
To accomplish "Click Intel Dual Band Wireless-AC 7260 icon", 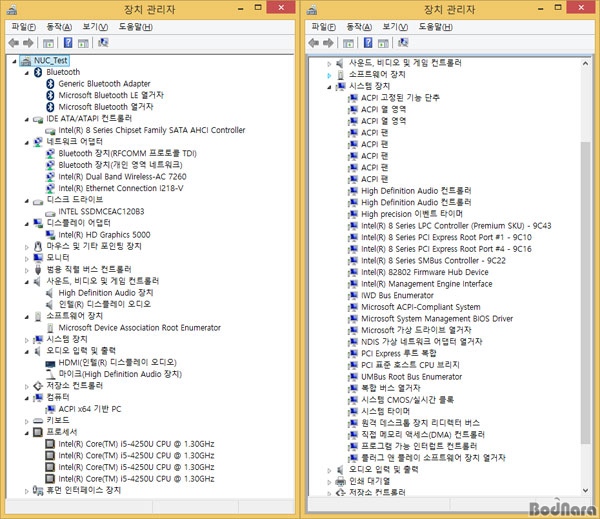I will pyautogui.click(x=50, y=176).
